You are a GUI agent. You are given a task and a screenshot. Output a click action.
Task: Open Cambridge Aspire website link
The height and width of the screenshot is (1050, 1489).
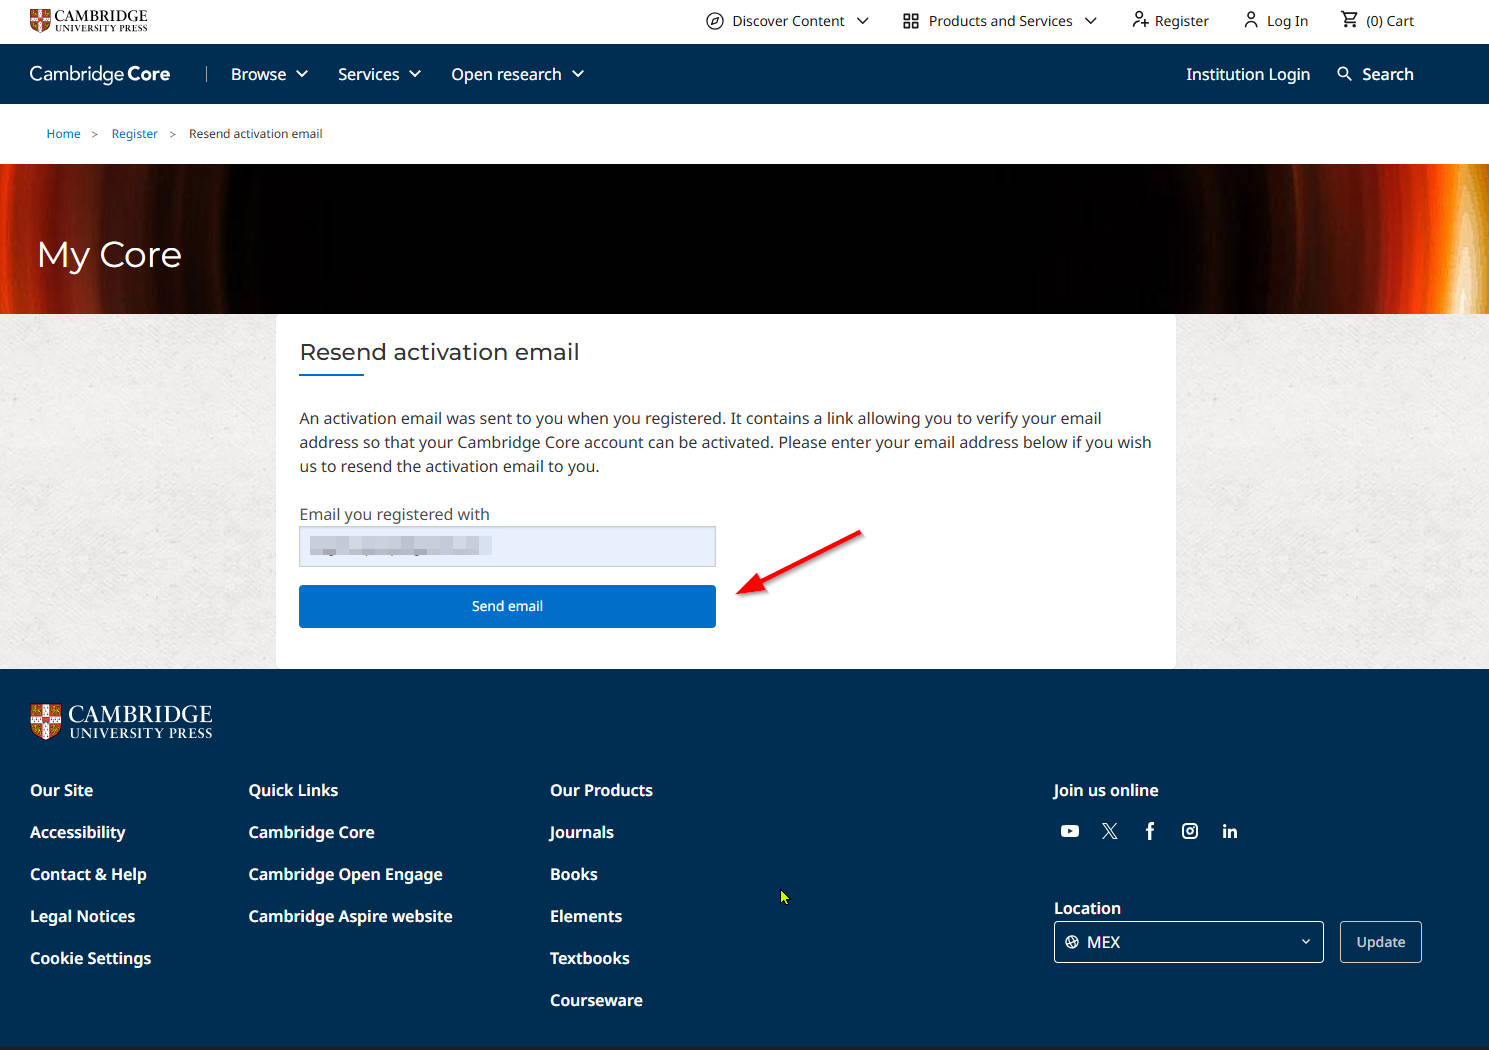click(351, 916)
